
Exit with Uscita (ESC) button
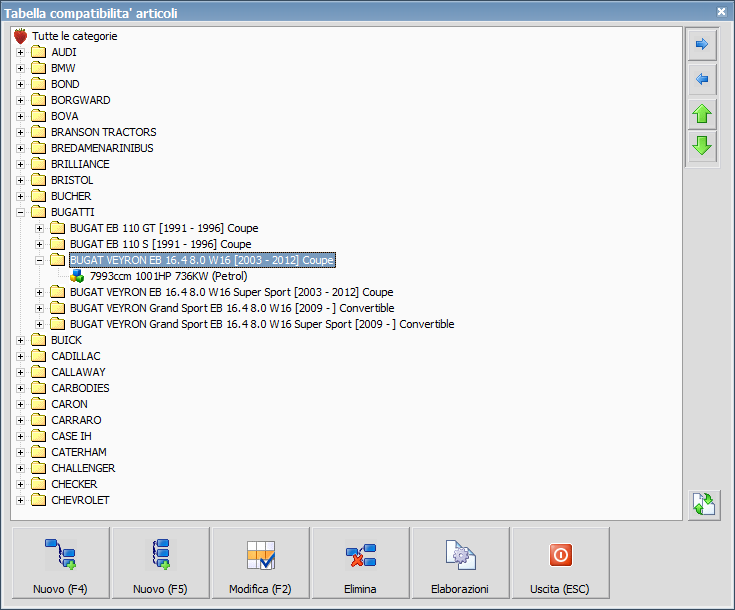(560, 563)
